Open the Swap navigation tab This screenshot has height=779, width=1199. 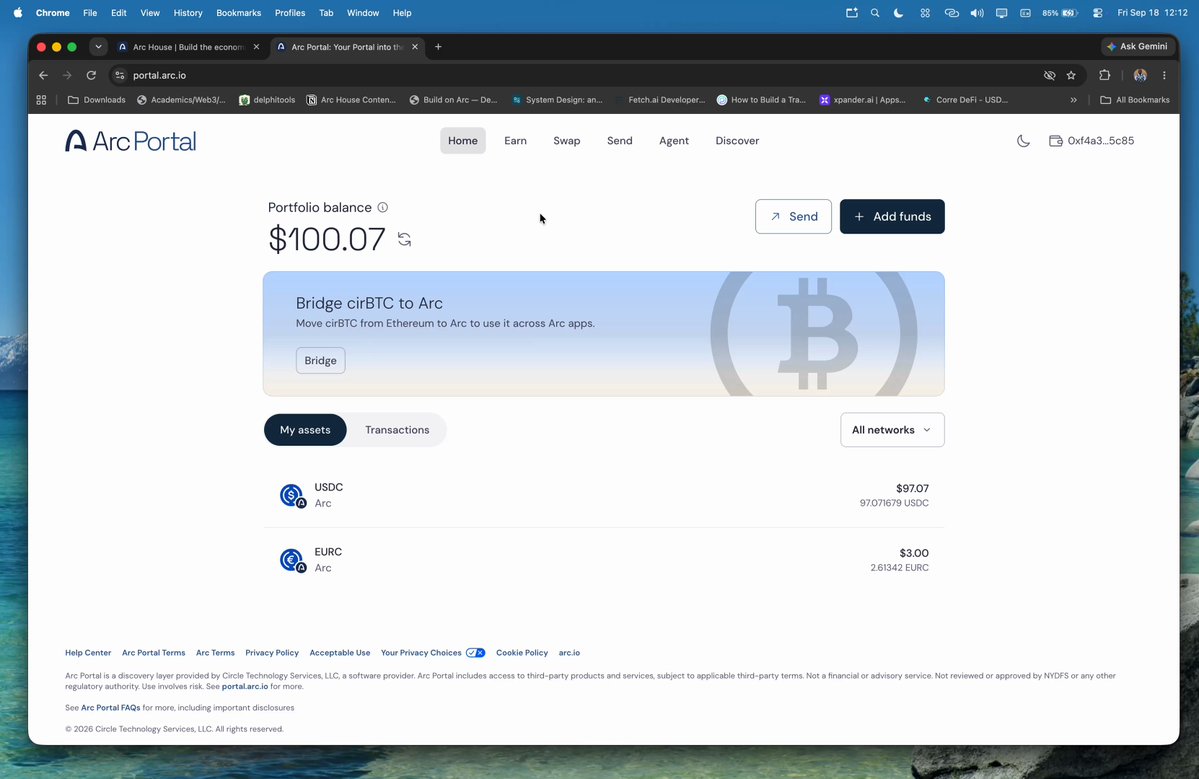(x=567, y=141)
